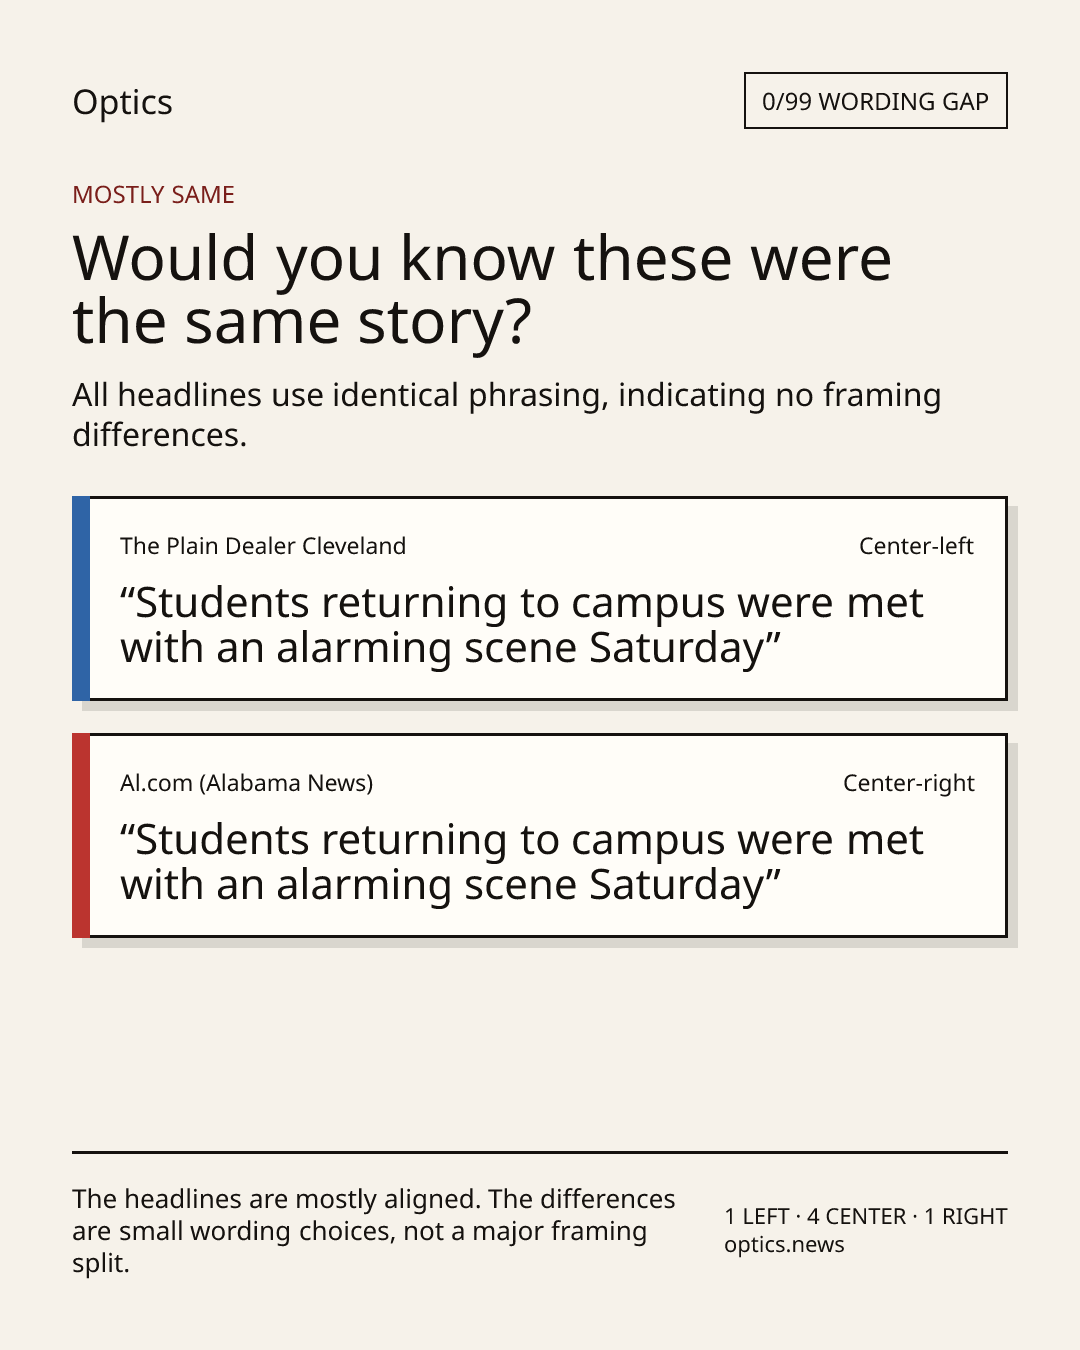The width and height of the screenshot is (1080, 1350).
Task: Click the headline "Would you know these were the same story?"
Action: click(x=482, y=290)
